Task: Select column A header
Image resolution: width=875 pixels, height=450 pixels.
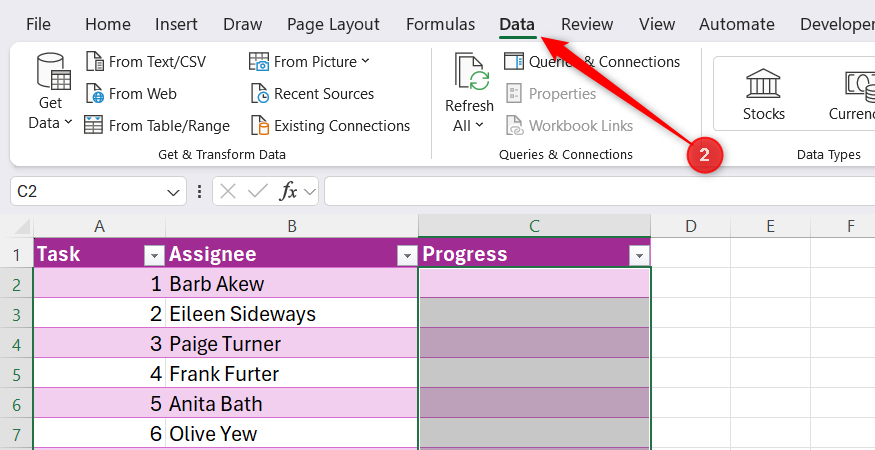Action: [x=99, y=226]
